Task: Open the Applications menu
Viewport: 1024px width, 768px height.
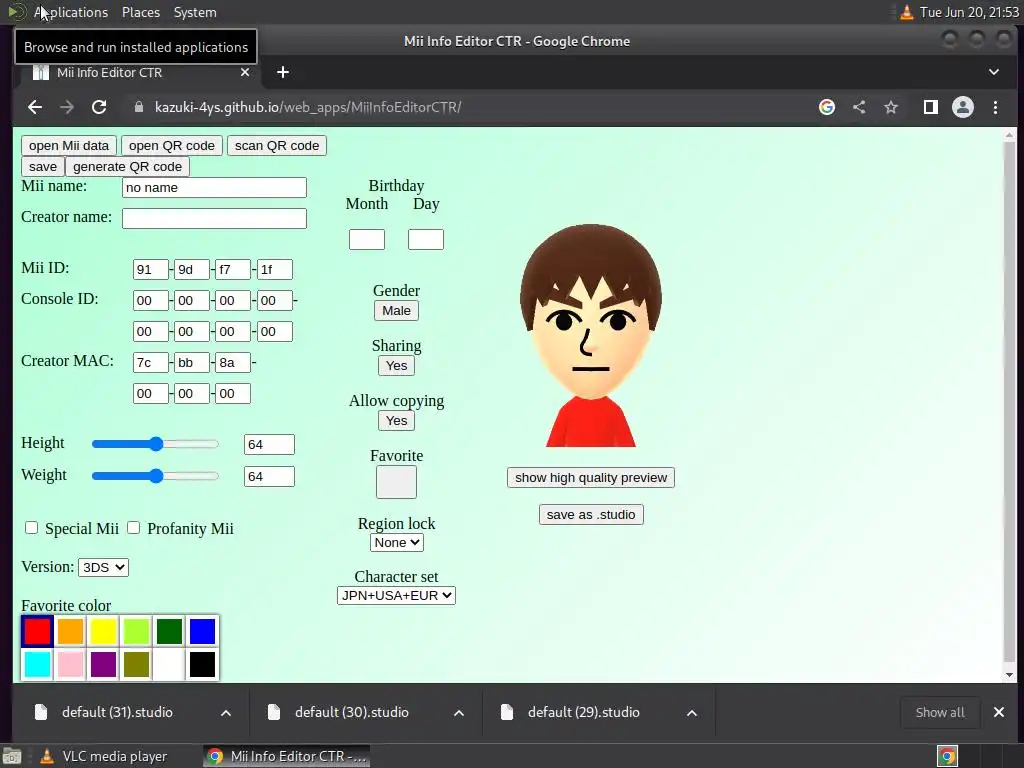Action: pos(71,12)
